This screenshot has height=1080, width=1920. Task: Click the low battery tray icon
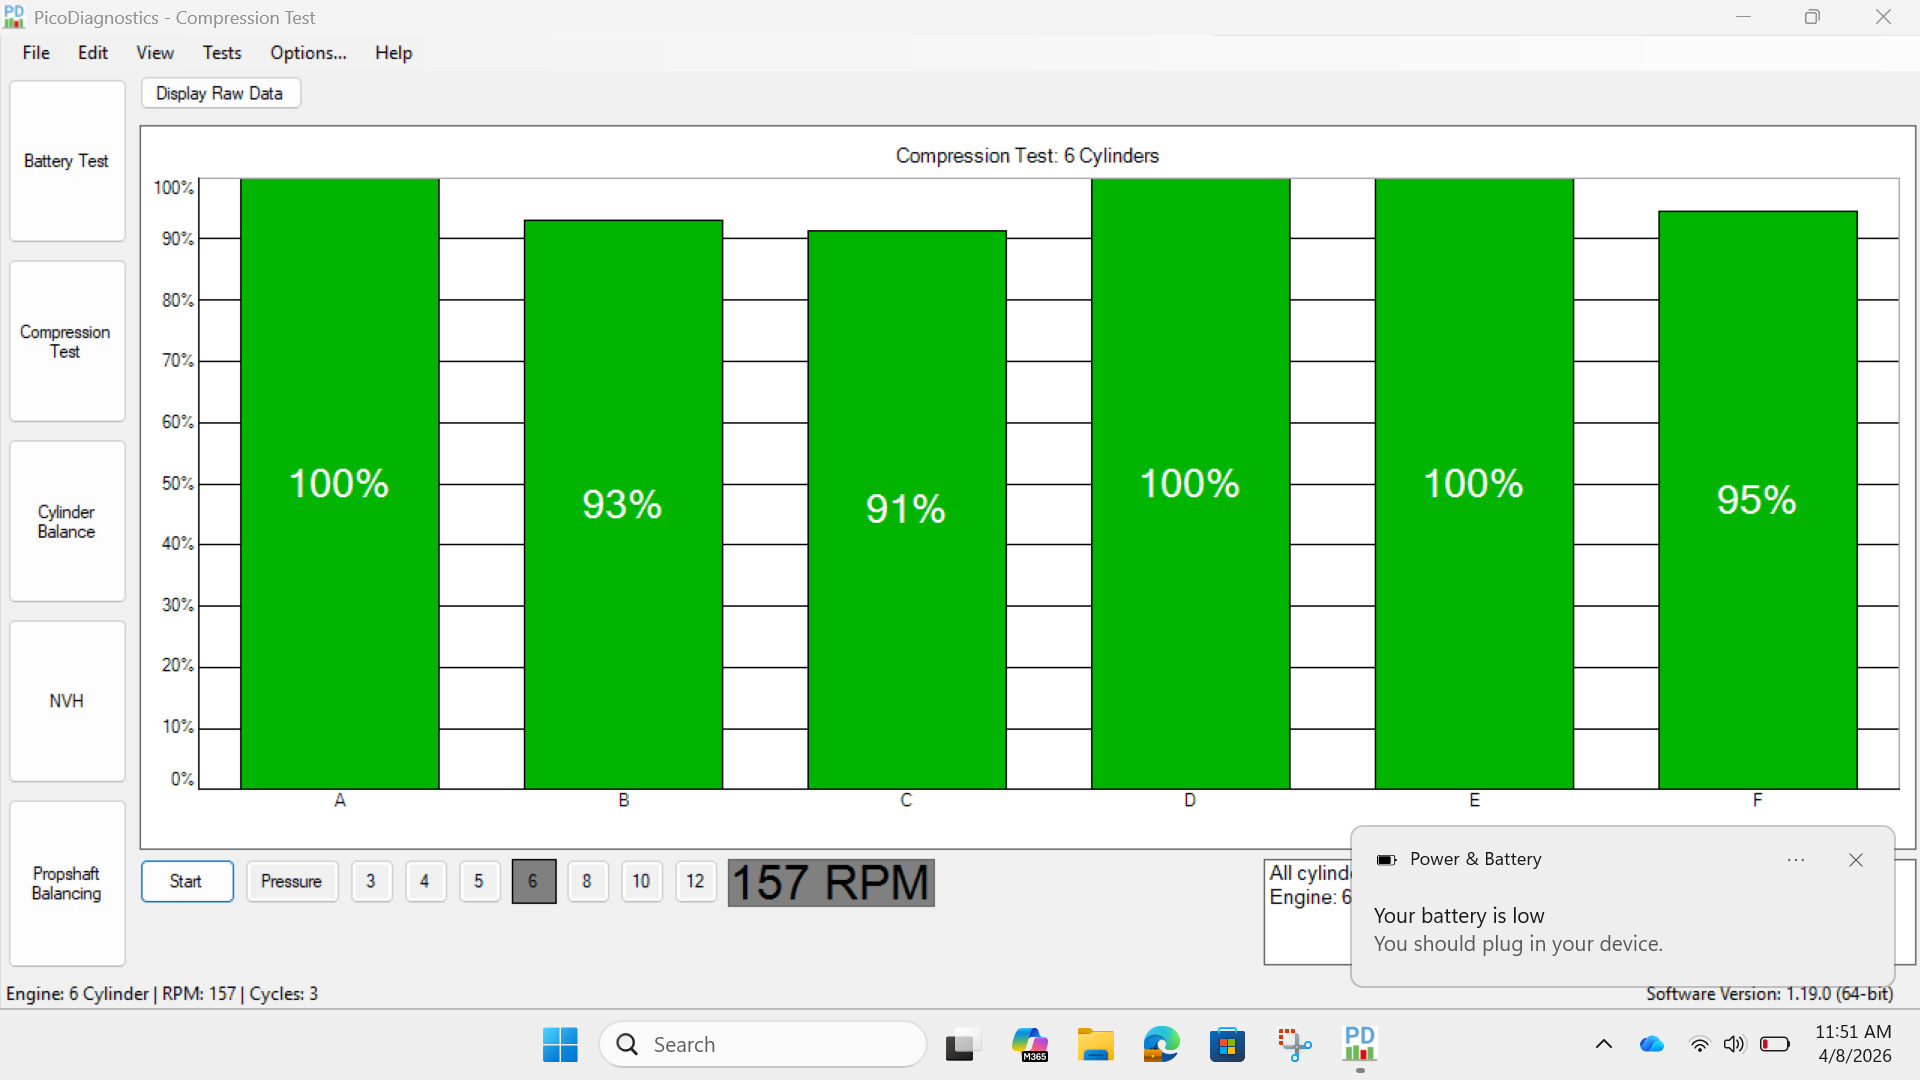tap(1775, 1045)
